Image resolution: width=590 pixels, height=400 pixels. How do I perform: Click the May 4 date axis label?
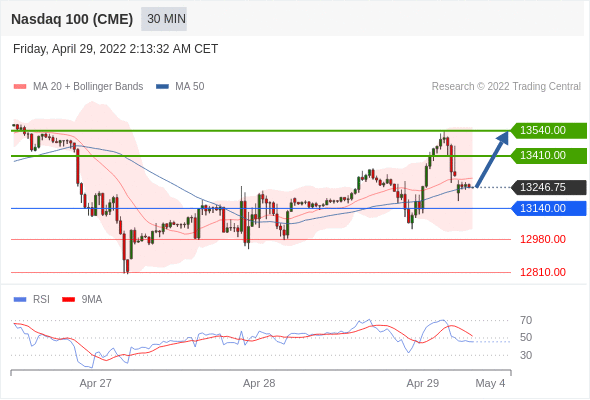click(x=490, y=383)
